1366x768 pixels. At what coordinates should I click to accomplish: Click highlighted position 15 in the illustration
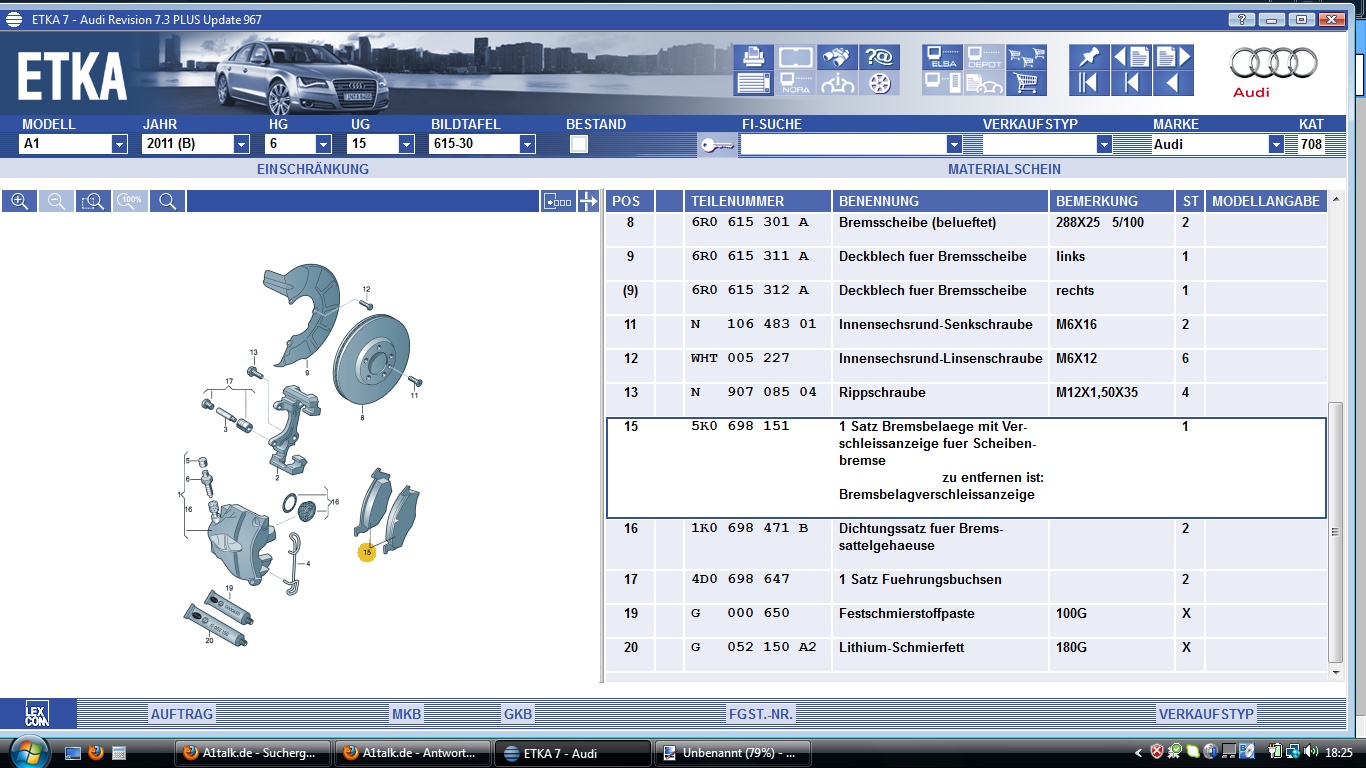367,552
